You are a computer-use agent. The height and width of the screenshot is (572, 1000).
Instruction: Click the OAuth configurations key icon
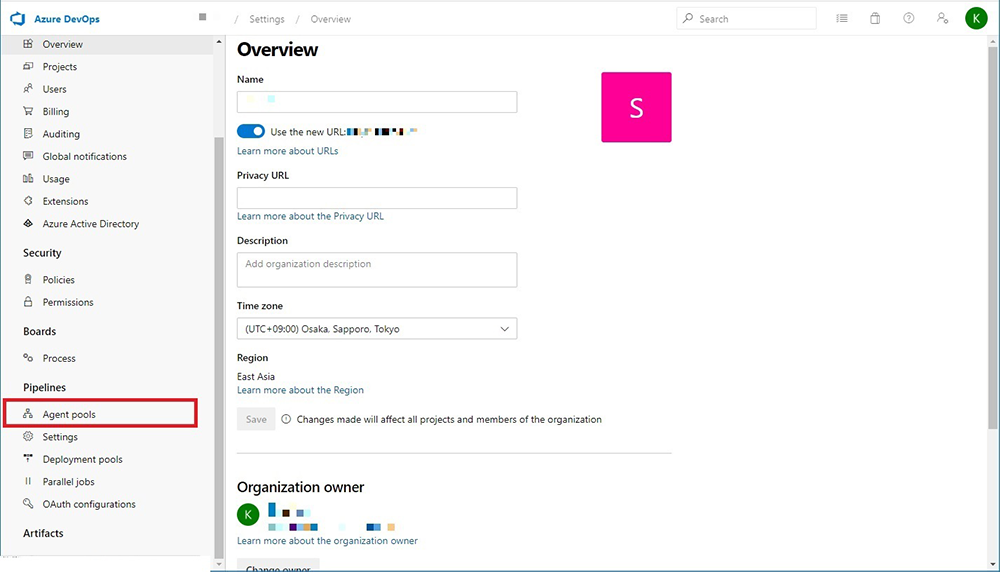28,504
